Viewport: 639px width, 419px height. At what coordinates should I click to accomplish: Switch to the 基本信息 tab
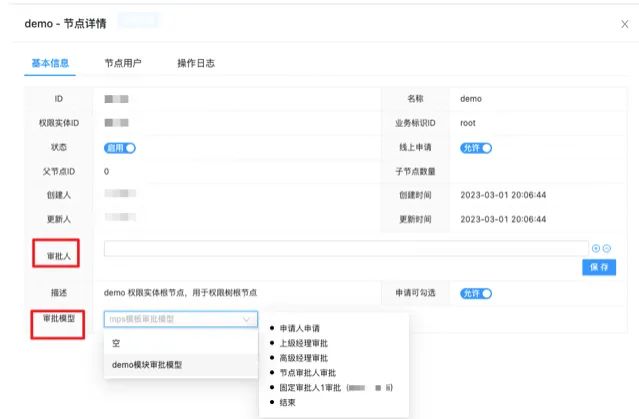(x=50, y=63)
